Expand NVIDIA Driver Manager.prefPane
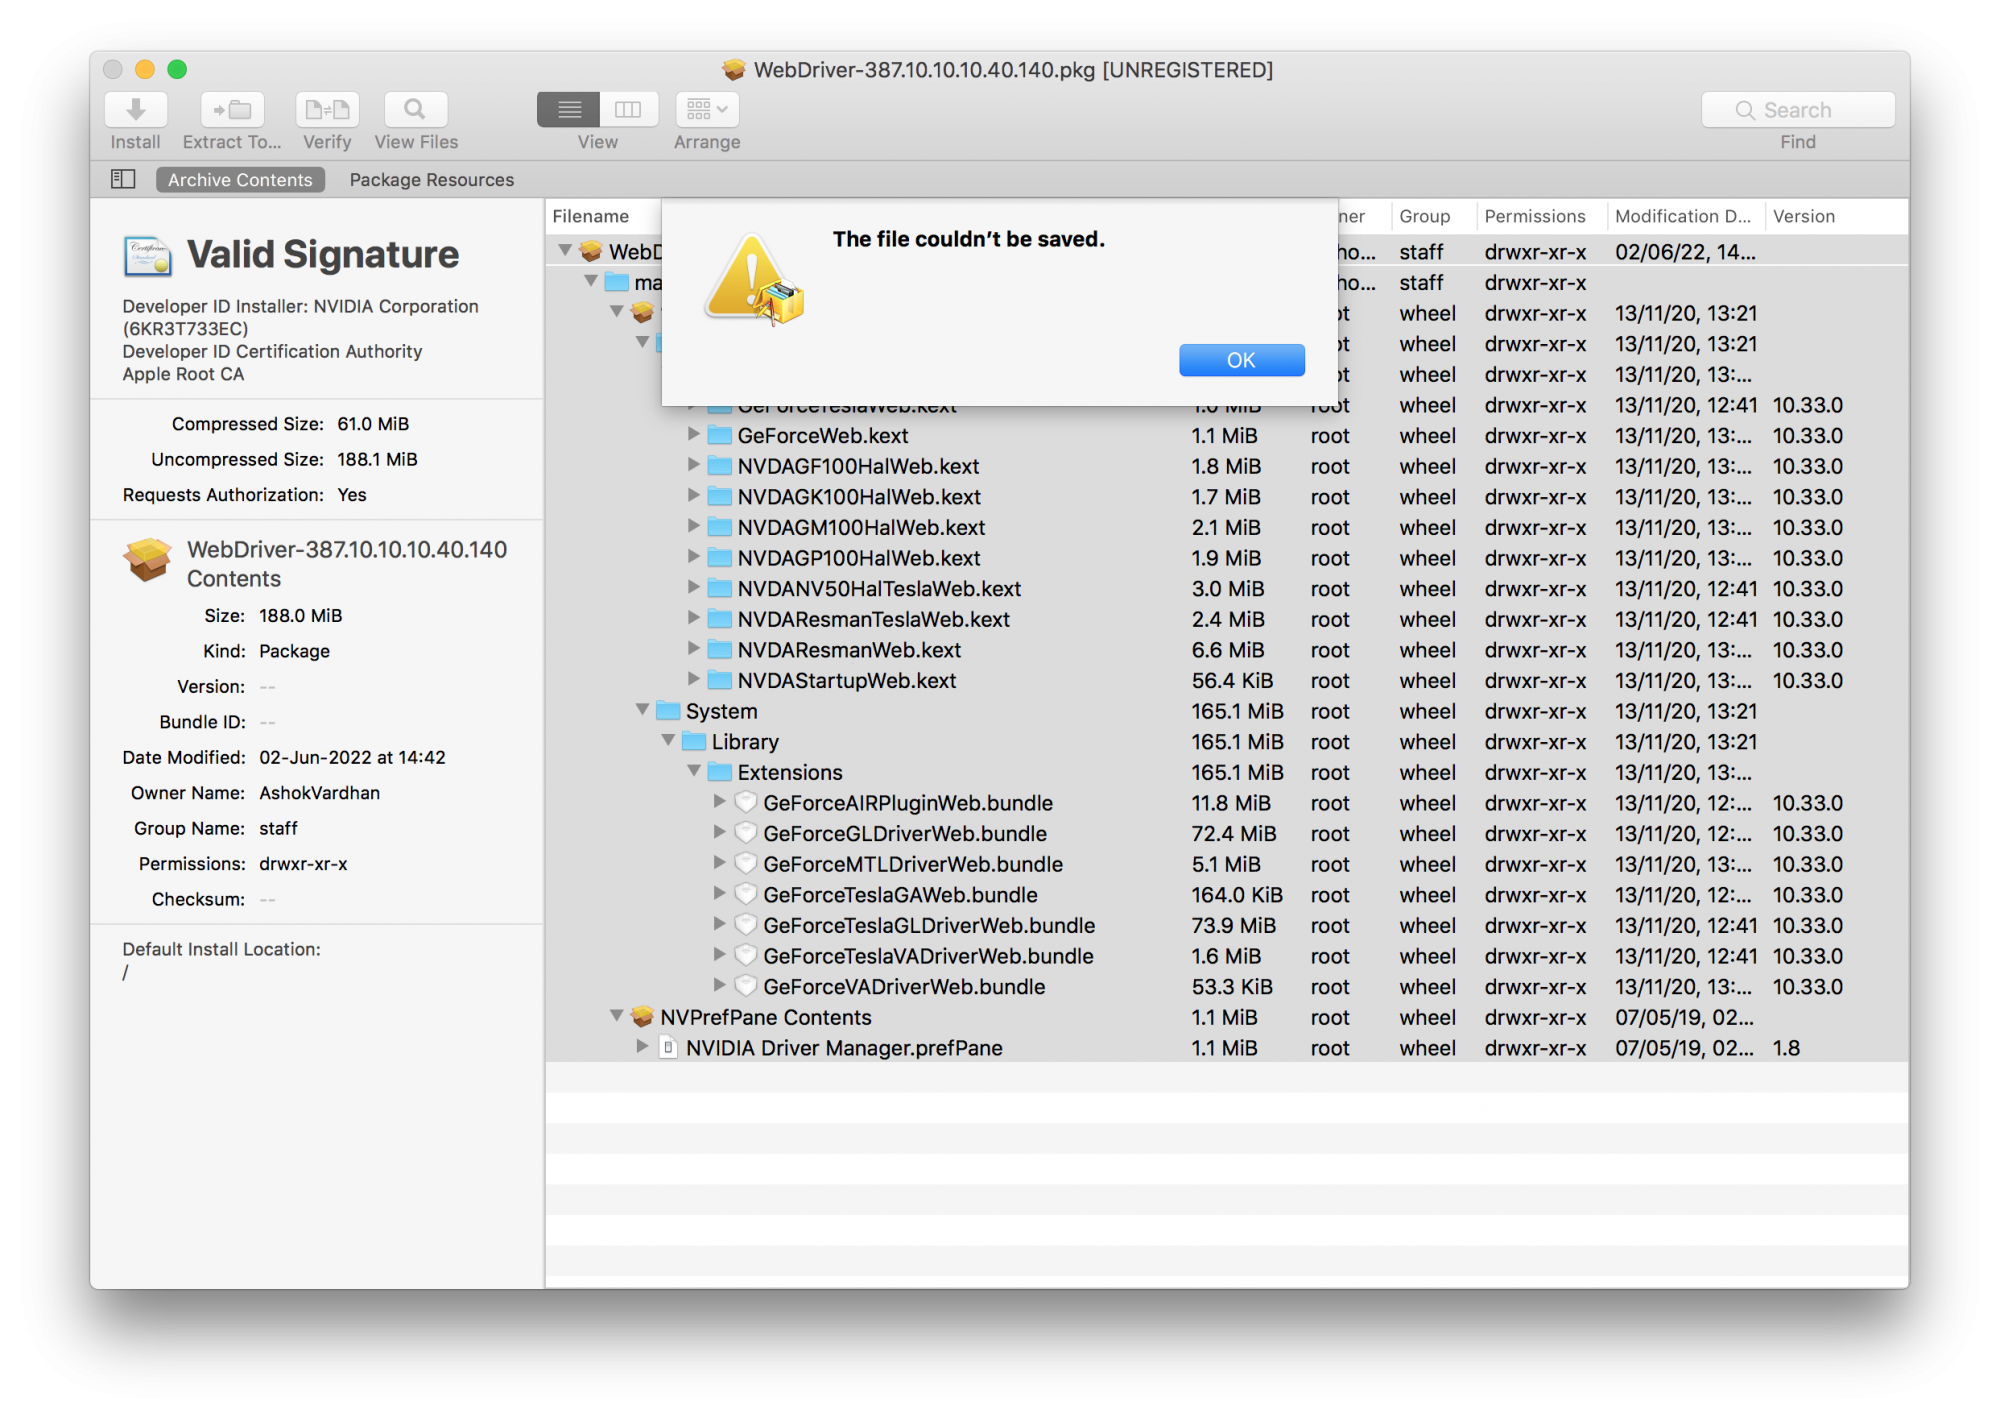Screen dimensions: 2000x1418 coord(642,1047)
